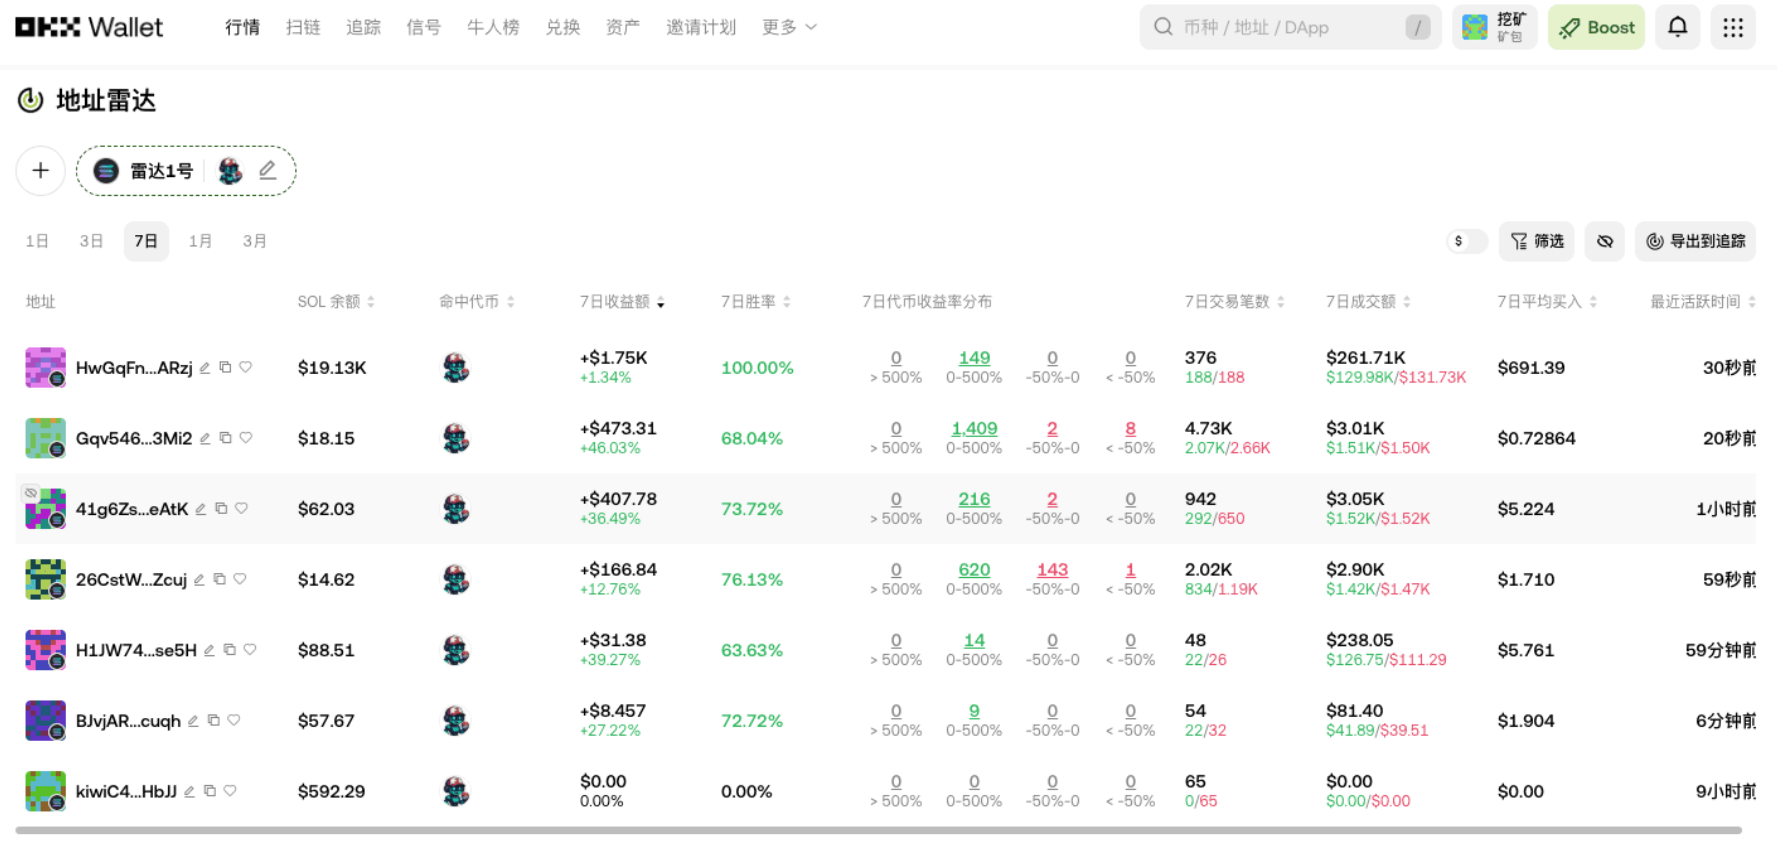This screenshot has width=1777, height=850.
Task: Open the 牛人榜 menu item
Action: click(493, 27)
